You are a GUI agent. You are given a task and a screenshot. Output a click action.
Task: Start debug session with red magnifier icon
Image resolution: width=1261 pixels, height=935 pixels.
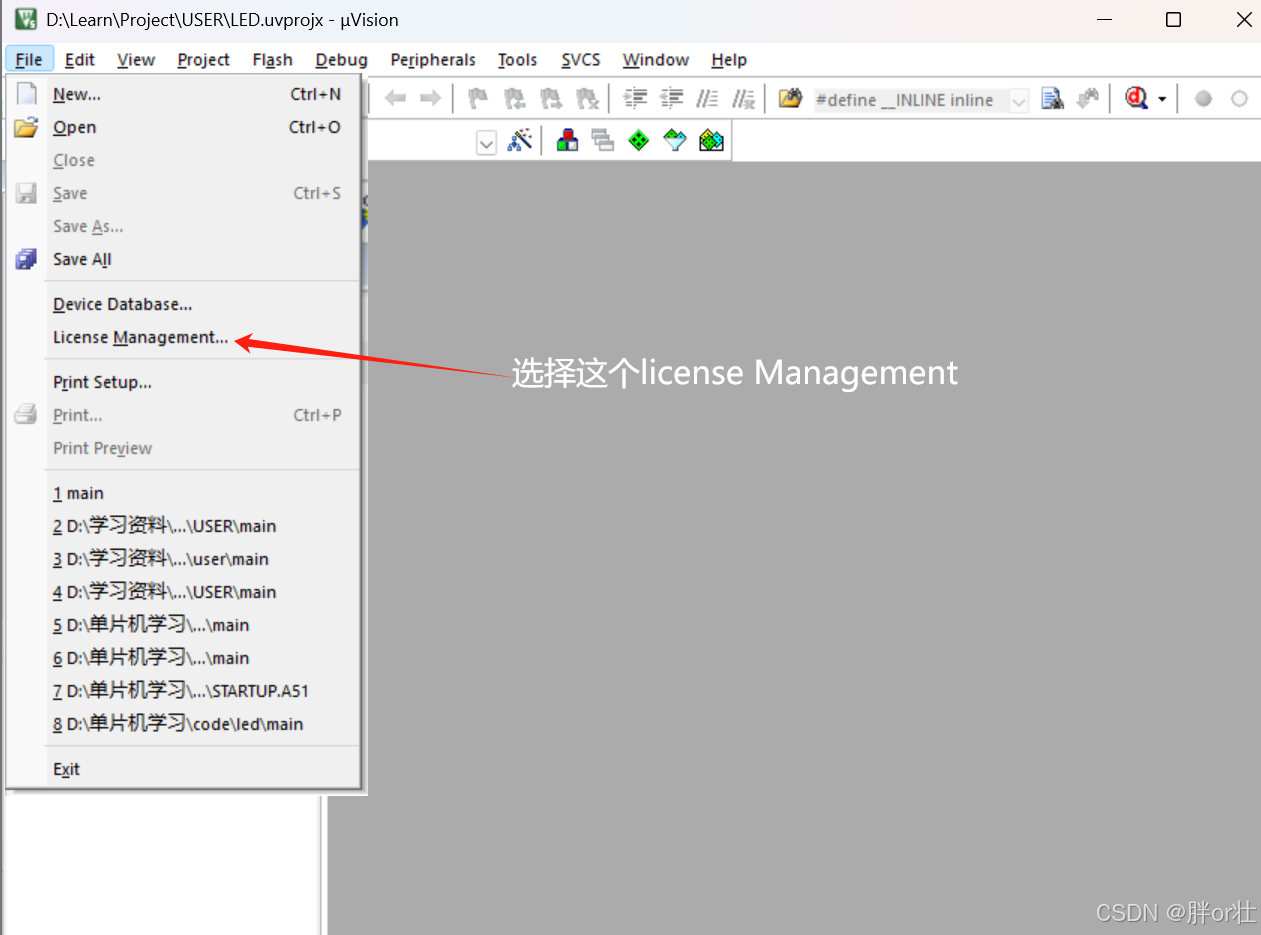pos(1136,98)
